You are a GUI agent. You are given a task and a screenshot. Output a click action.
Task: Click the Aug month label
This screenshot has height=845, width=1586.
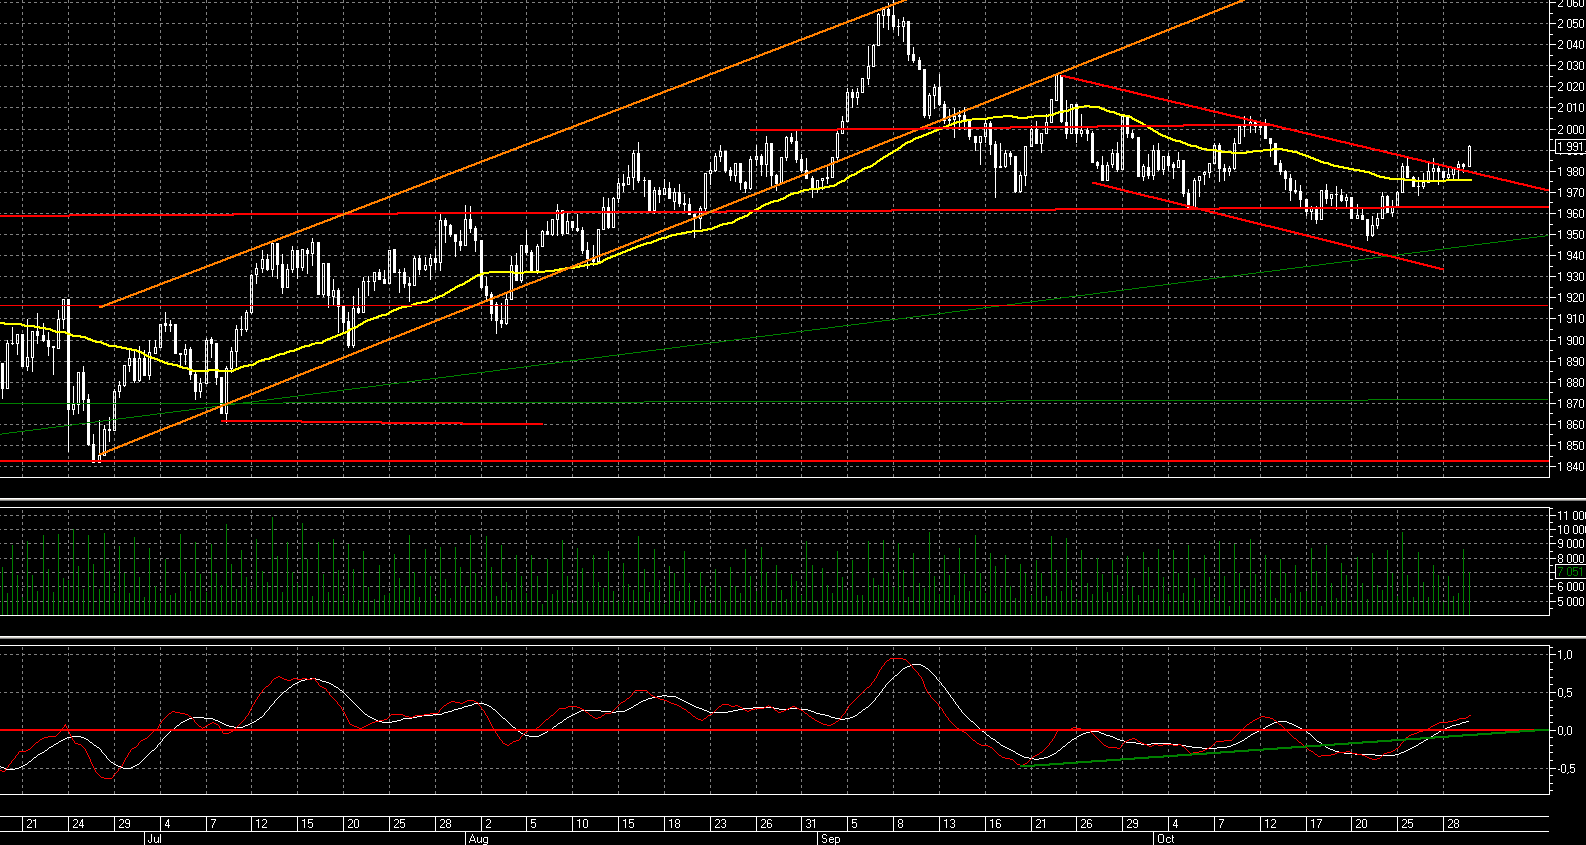(478, 838)
